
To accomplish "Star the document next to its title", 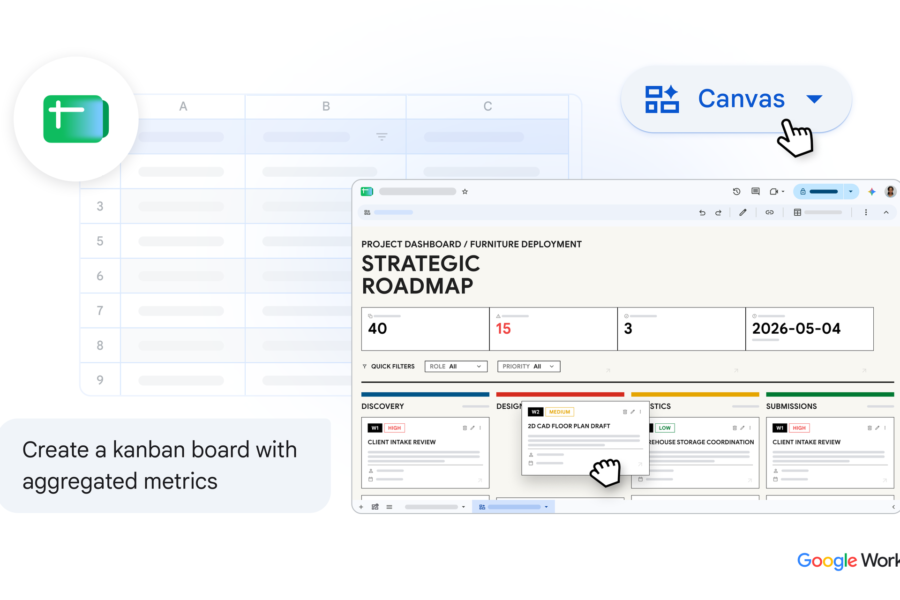I will [x=465, y=192].
